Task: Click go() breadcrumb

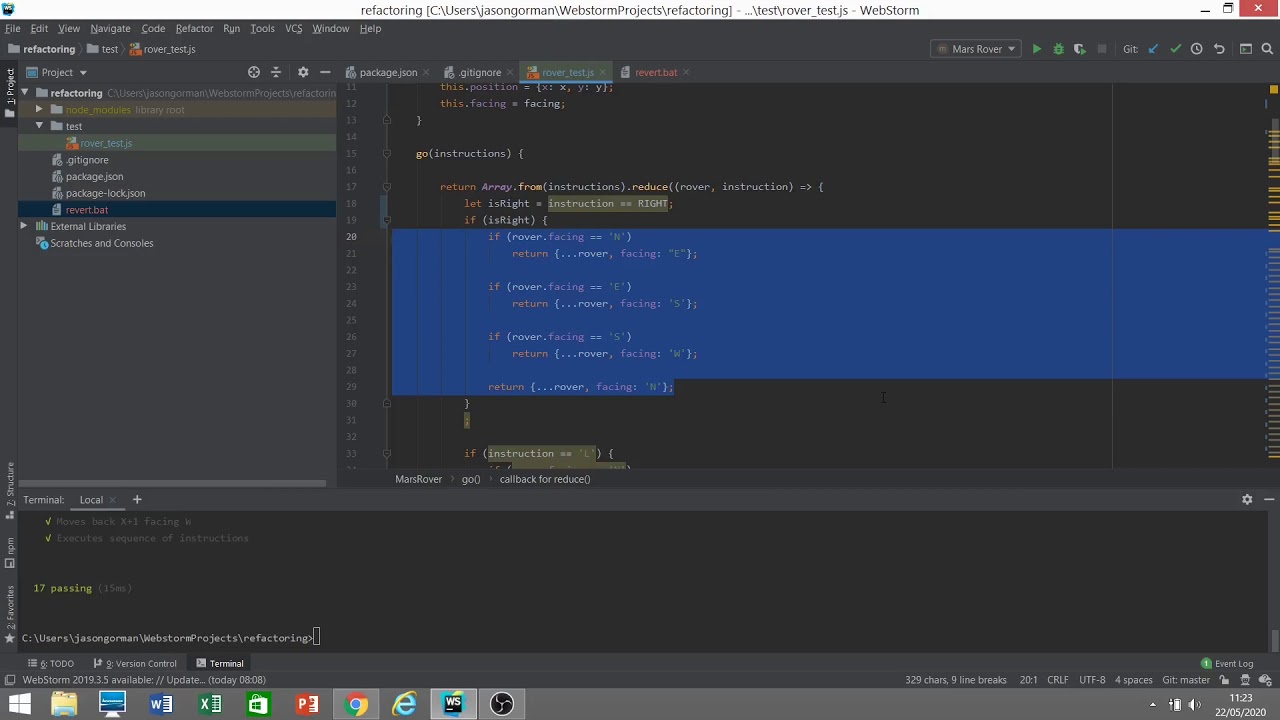Action: (471, 479)
